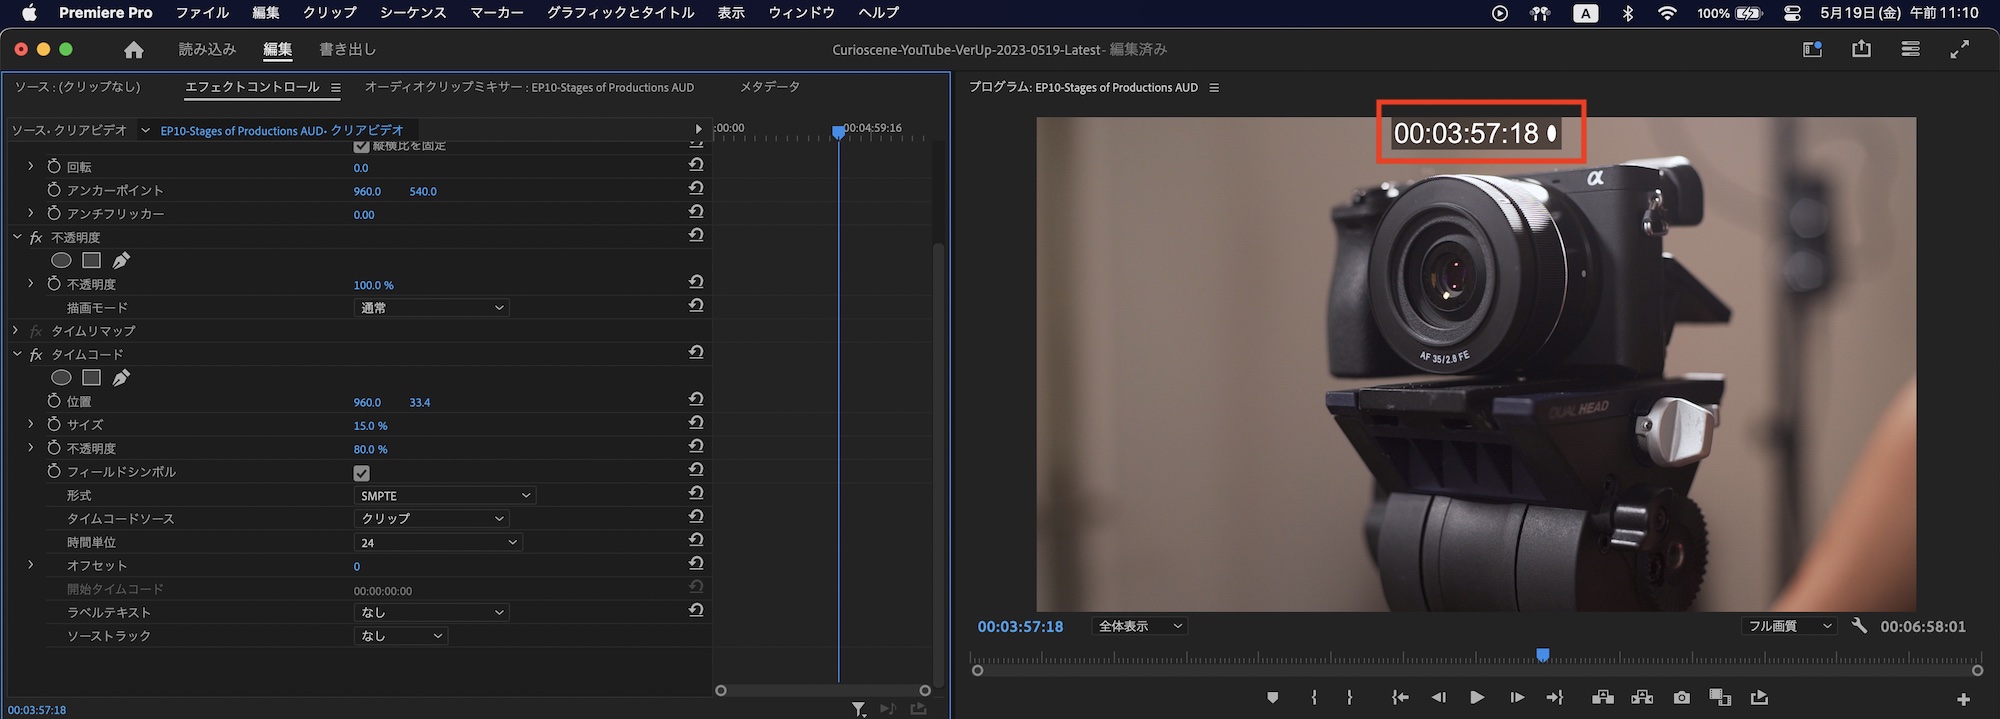Open the ソーストラック dropdown
Viewport: 2000px width, 719px height.
400,636
